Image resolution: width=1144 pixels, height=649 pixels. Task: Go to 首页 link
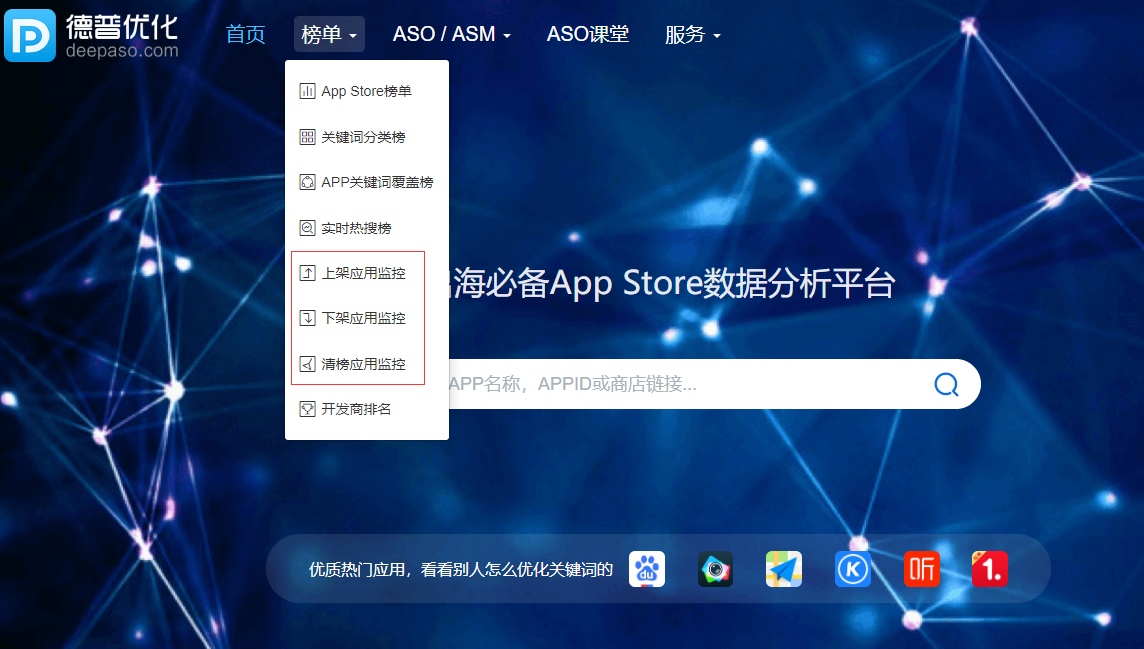point(245,34)
